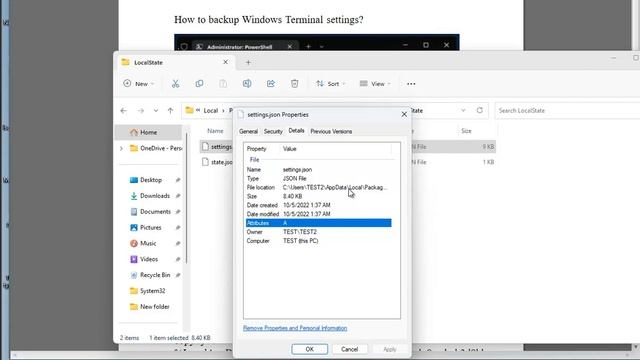This screenshot has width=640, height=360.
Task: Open the View dropdown menu
Action: tap(375, 84)
